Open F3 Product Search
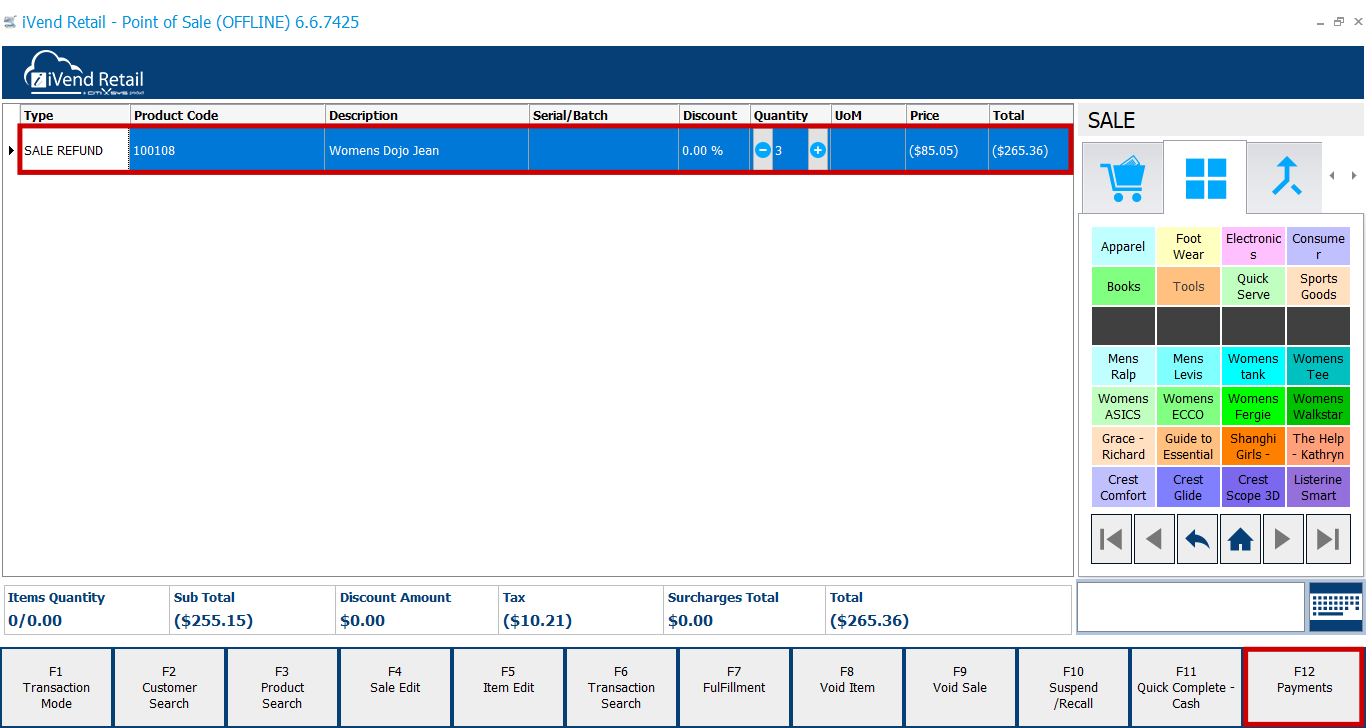 [x=282, y=687]
